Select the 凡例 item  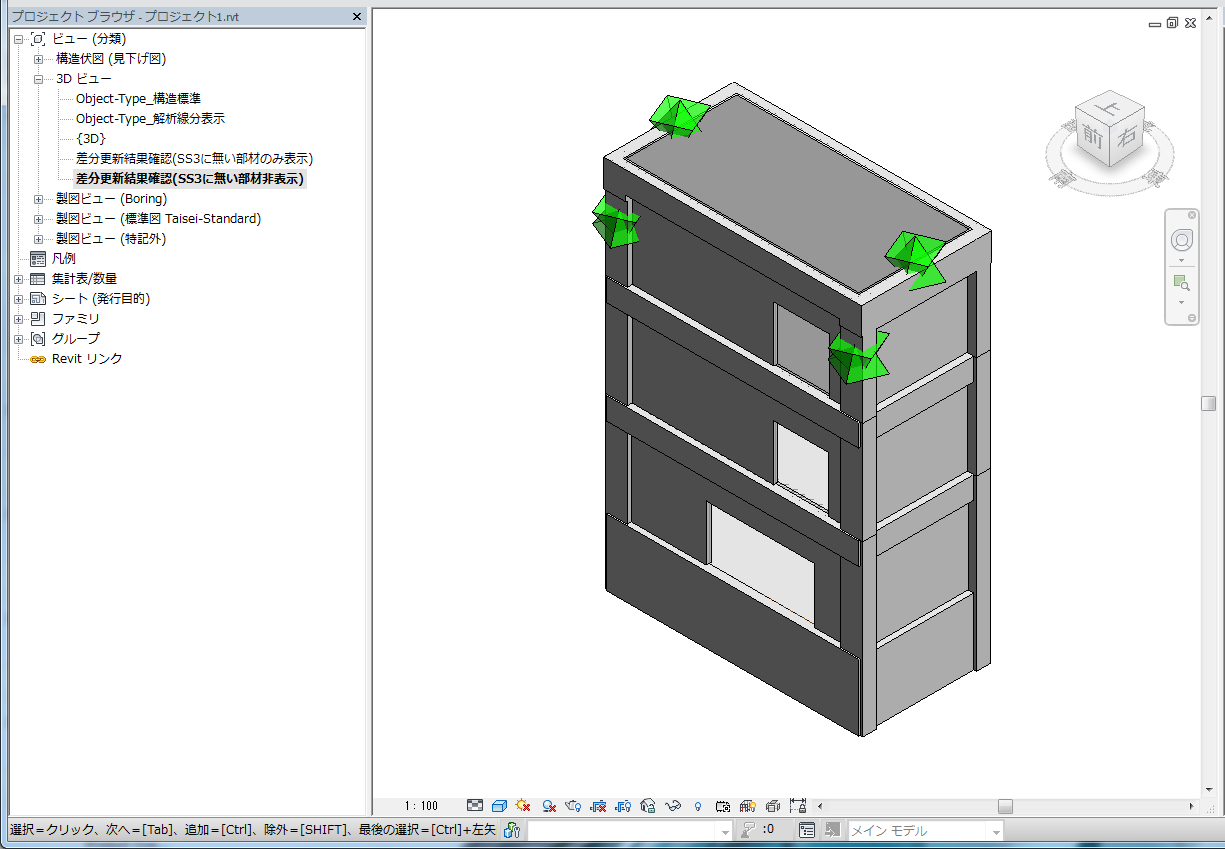[64, 259]
